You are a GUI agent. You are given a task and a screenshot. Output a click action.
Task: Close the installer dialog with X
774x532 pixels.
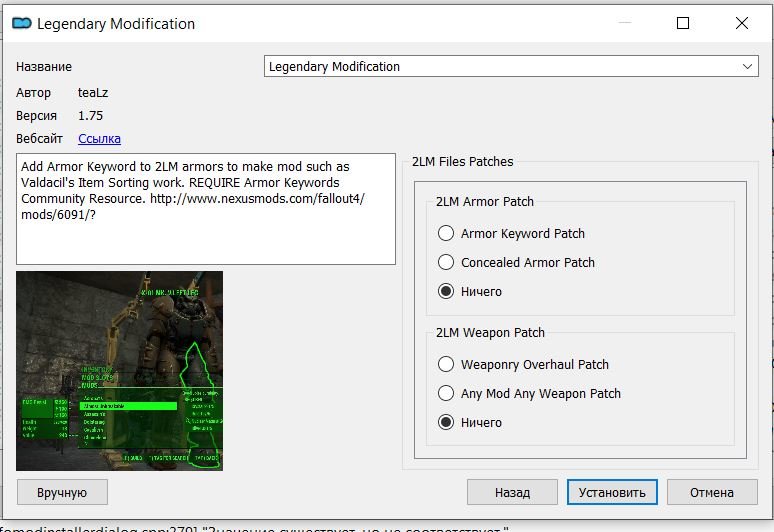point(741,23)
